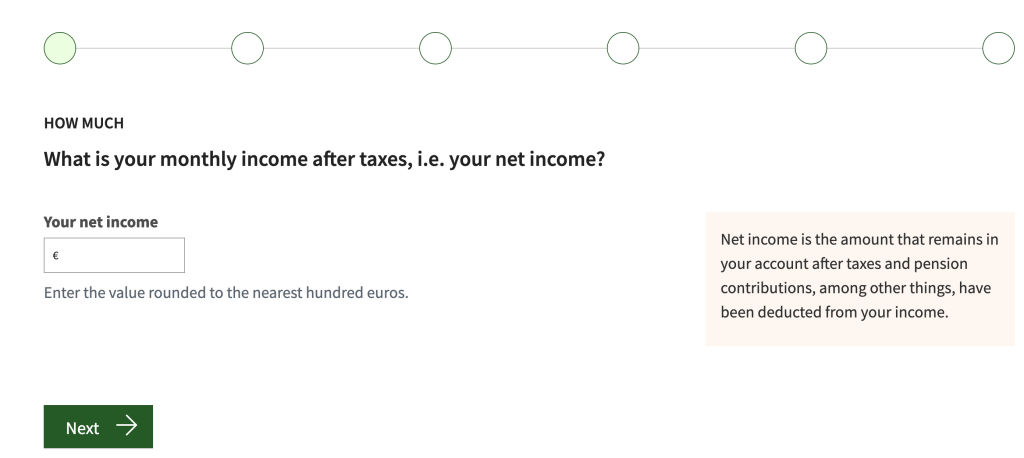The height and width of the screenshot is (458, 1024).
Task: Click the first highlighted progress step circle
Action: pyautogui.click(x=60, y=48)
